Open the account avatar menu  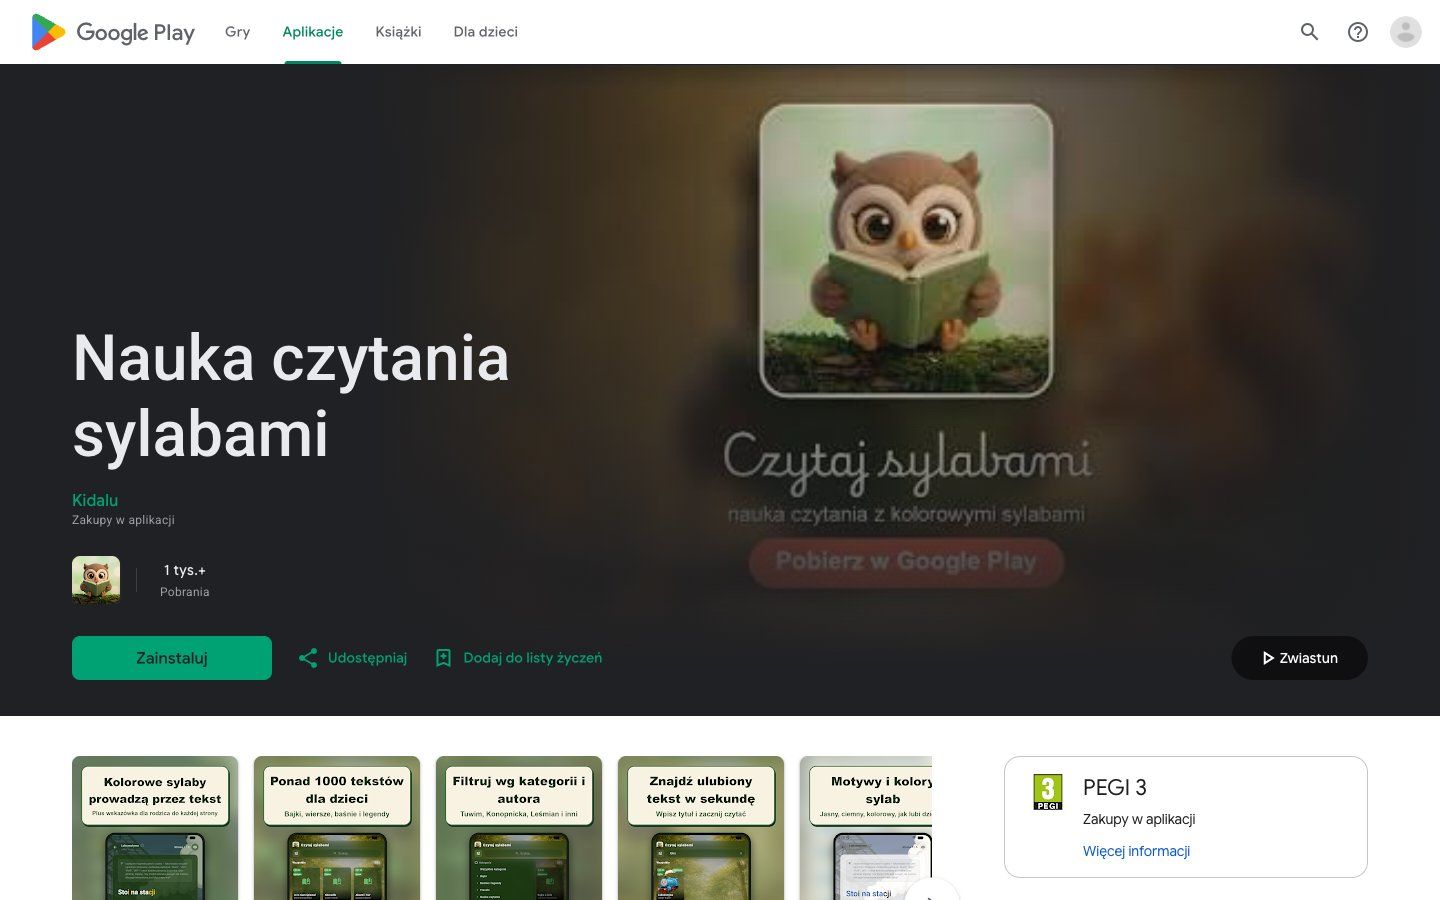click(x=1405, y=32)
